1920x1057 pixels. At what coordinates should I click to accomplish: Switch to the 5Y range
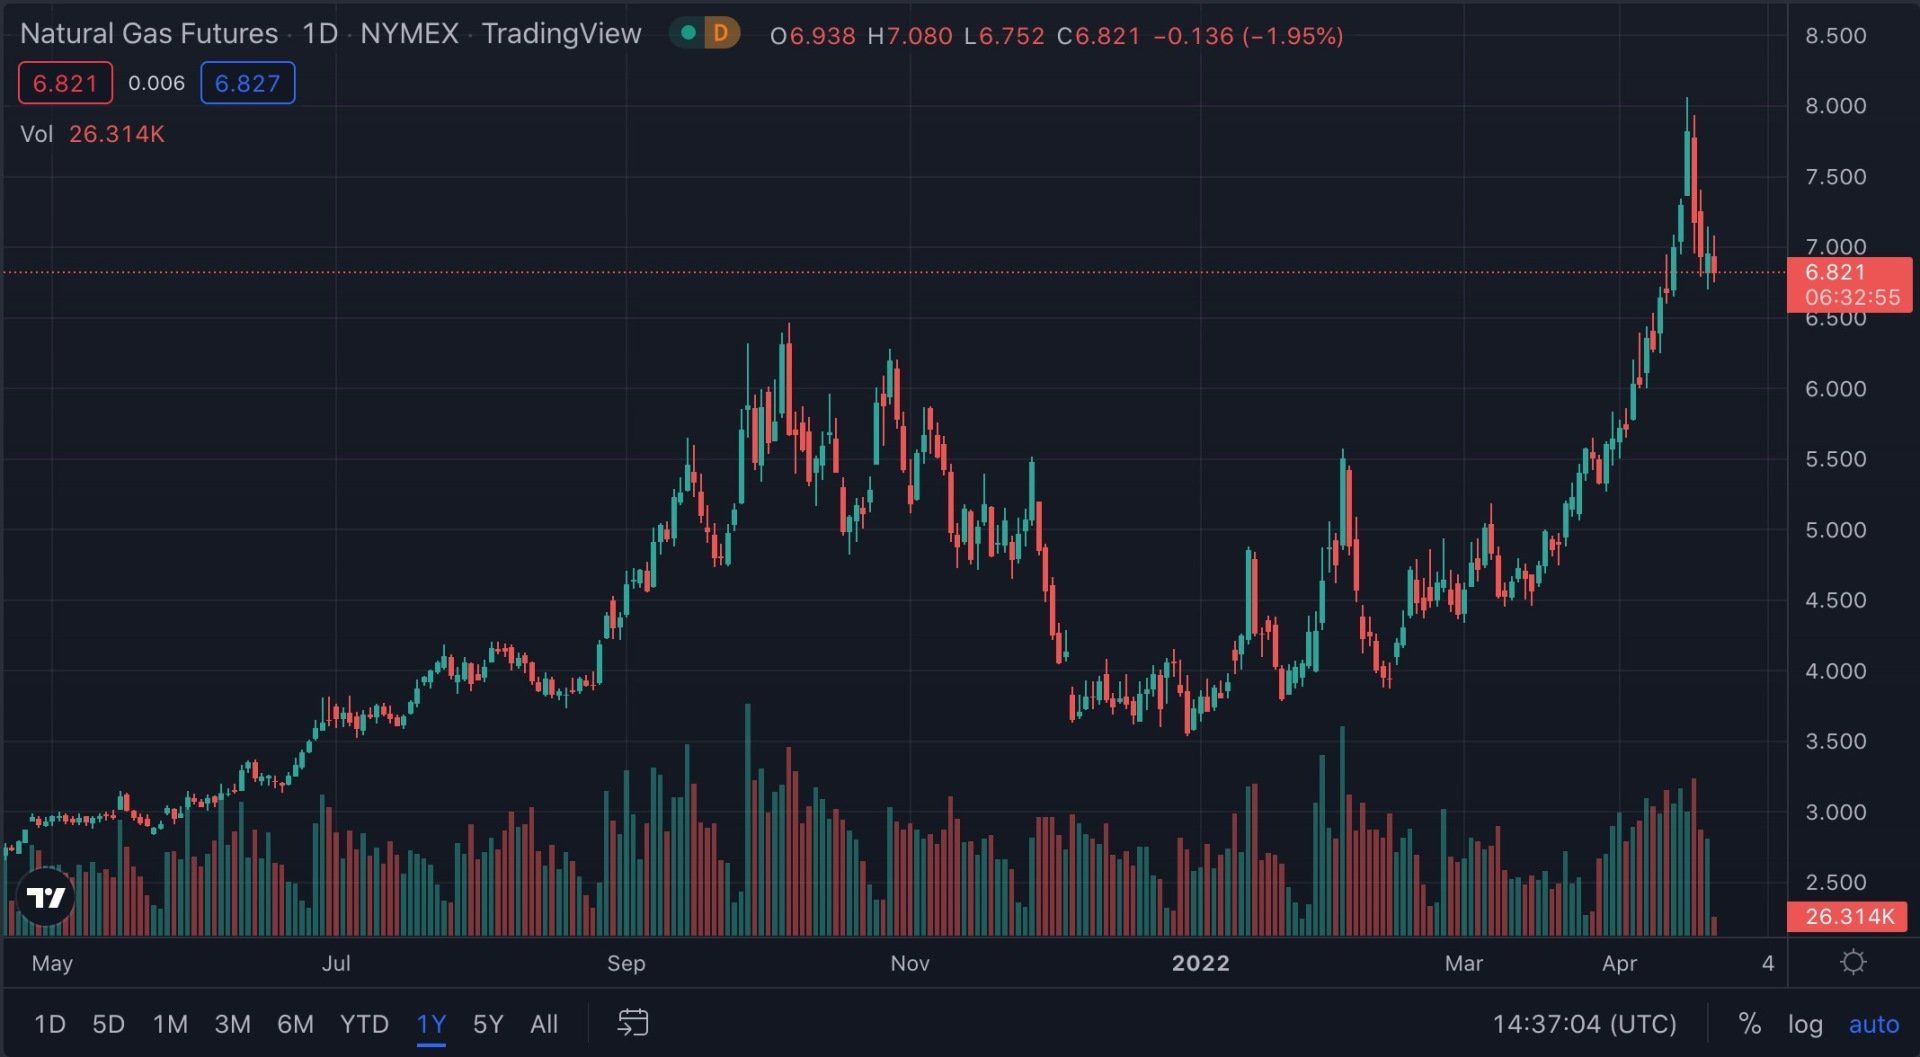coord(487,1023)
